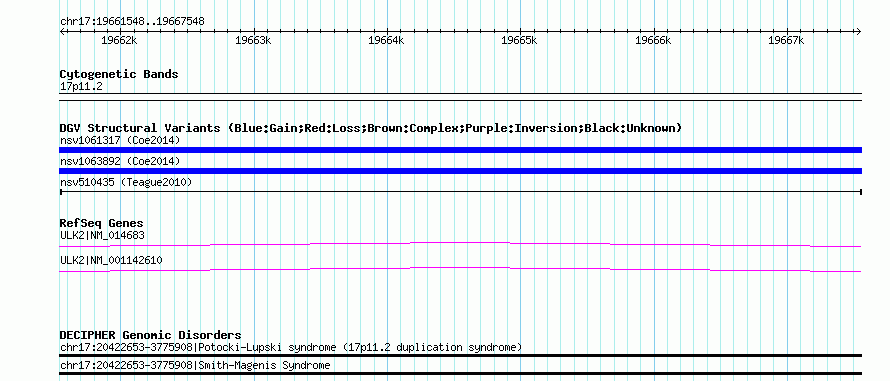Click the blue gain bar for nsv1061317

coord(460,150)
